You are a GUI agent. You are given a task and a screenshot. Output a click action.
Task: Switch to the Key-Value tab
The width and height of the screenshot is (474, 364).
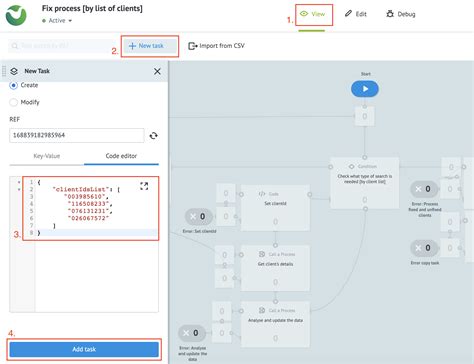point(47,156)
